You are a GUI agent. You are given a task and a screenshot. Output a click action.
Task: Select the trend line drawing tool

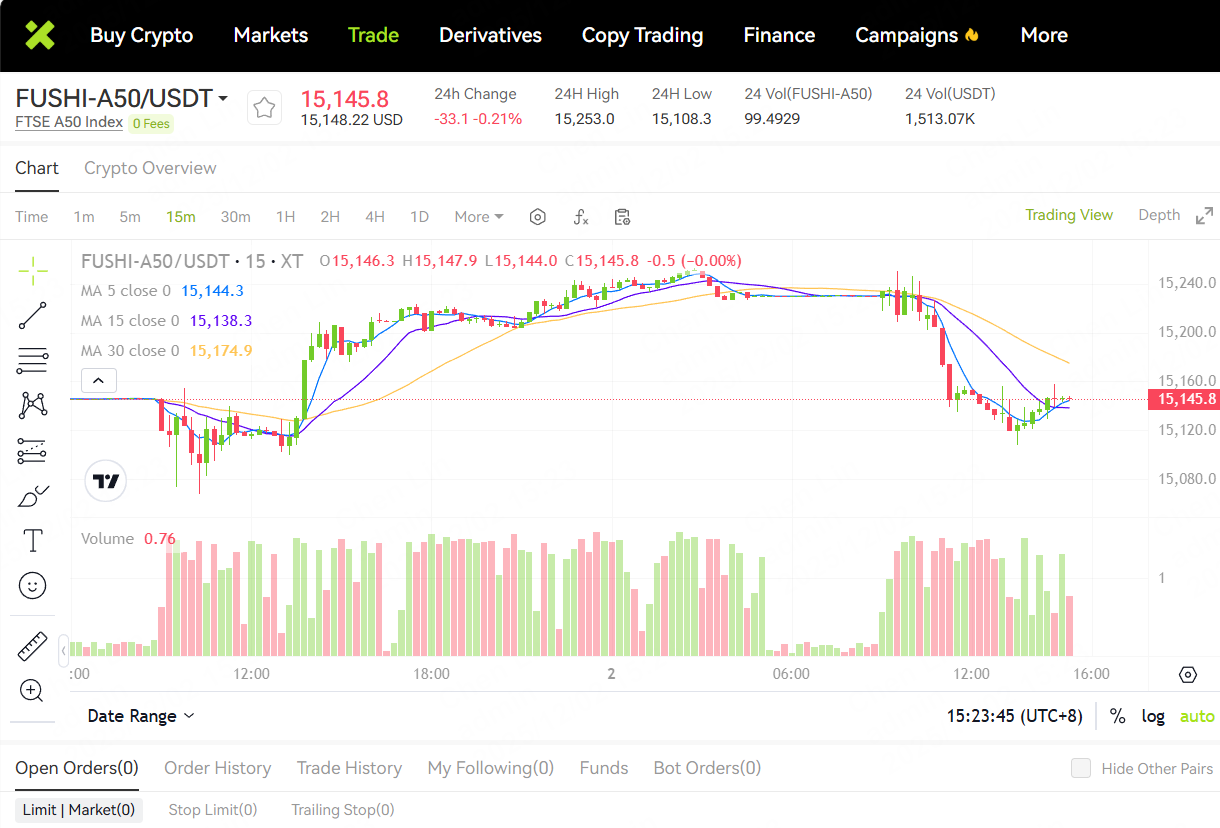tap(33, 315)
